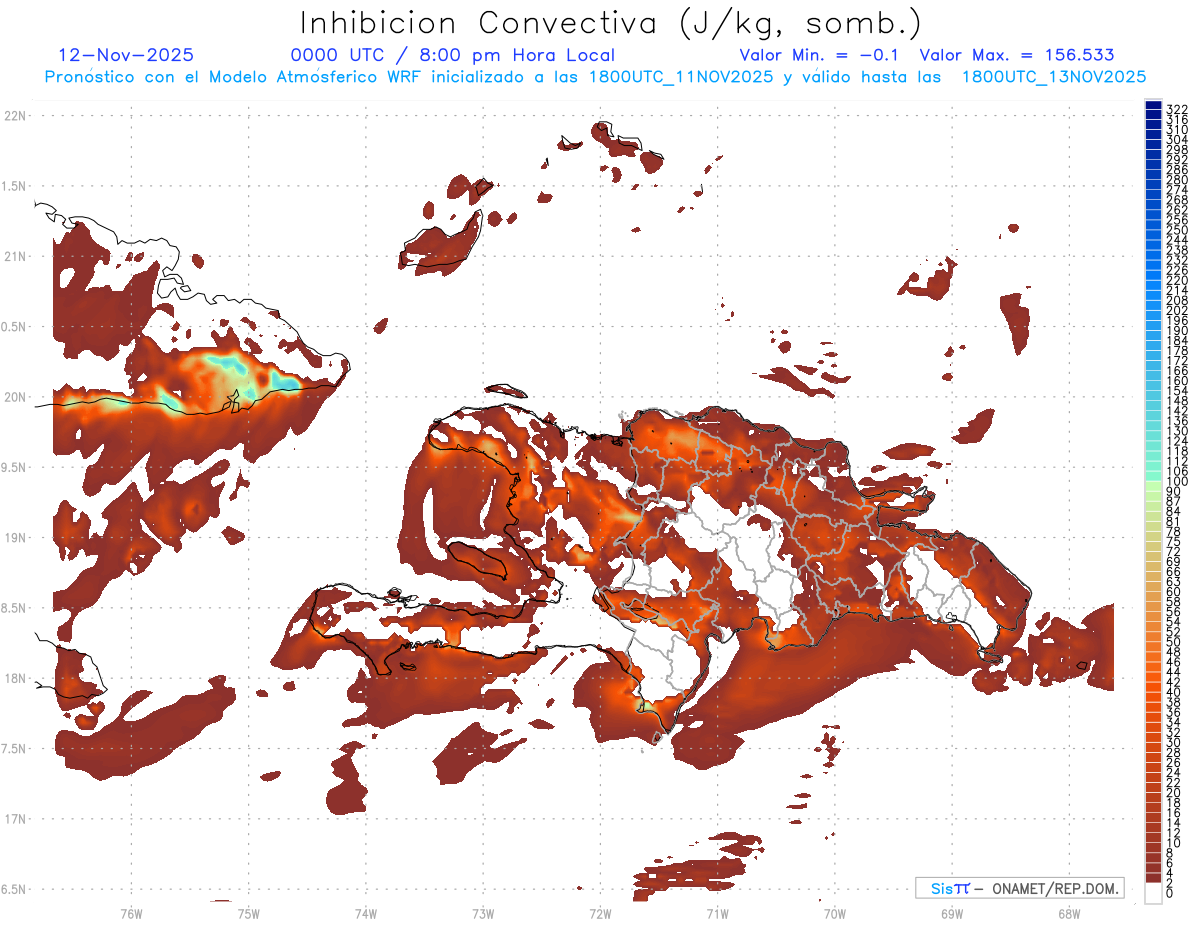
Task: Click the '22N' latitude label
Action: coord(15,116)
